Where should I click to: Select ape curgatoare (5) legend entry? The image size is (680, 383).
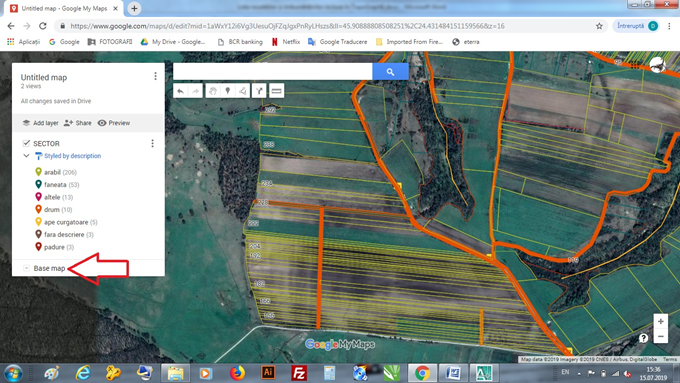click(66, 222)
